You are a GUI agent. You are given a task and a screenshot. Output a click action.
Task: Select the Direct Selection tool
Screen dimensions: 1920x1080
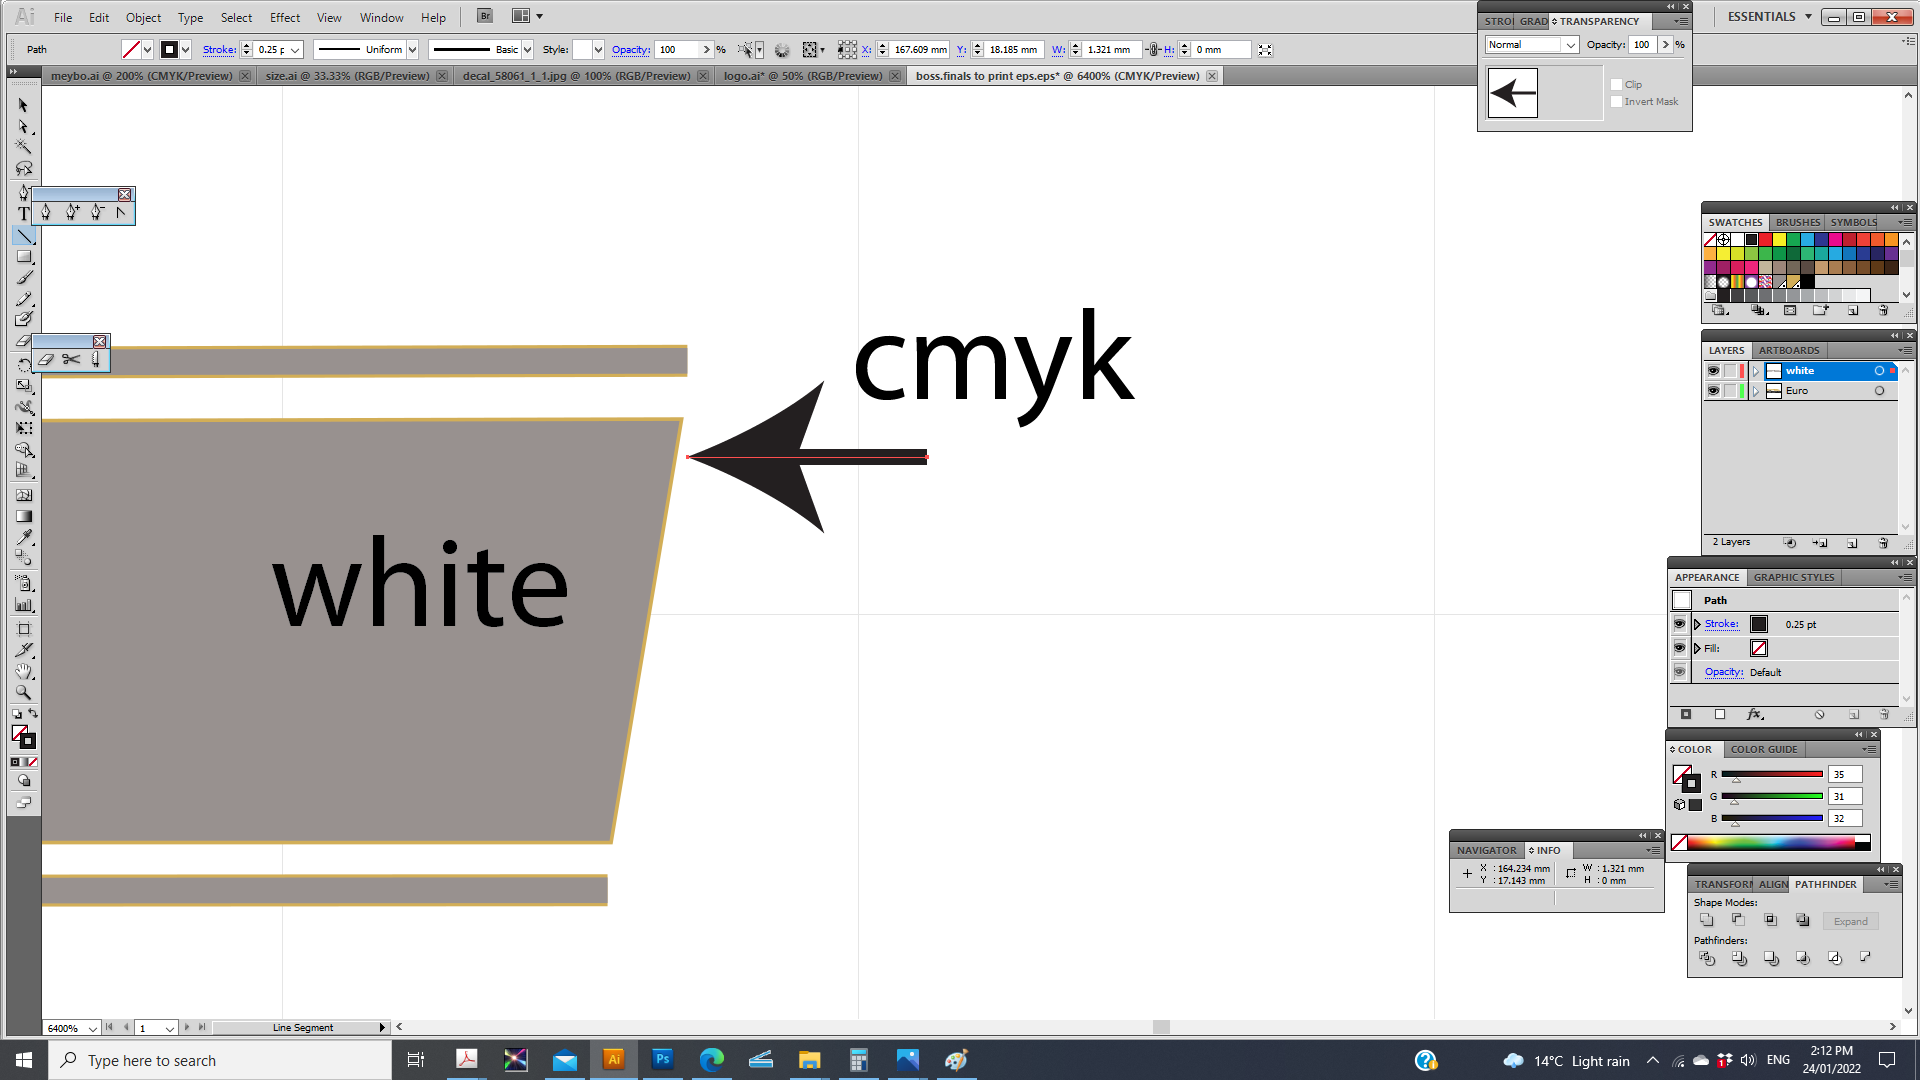[24, 126]
